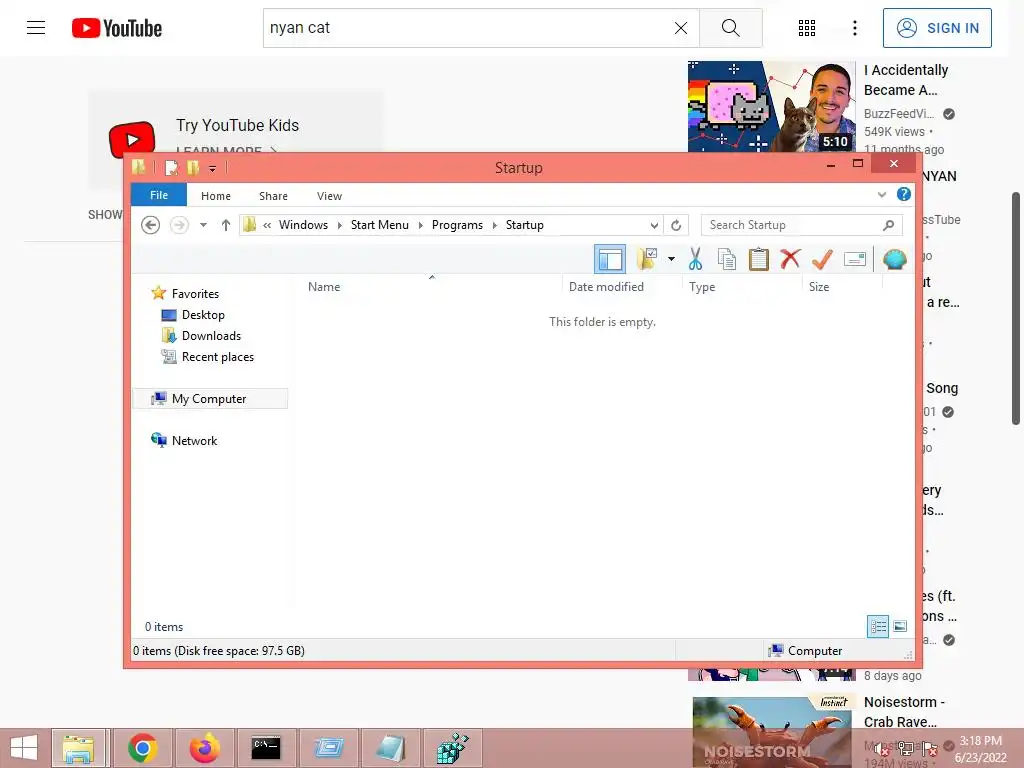Expand the breadcrumb overflow double chevron
This screenshot has width=1024, height=768.
[266, 225]
